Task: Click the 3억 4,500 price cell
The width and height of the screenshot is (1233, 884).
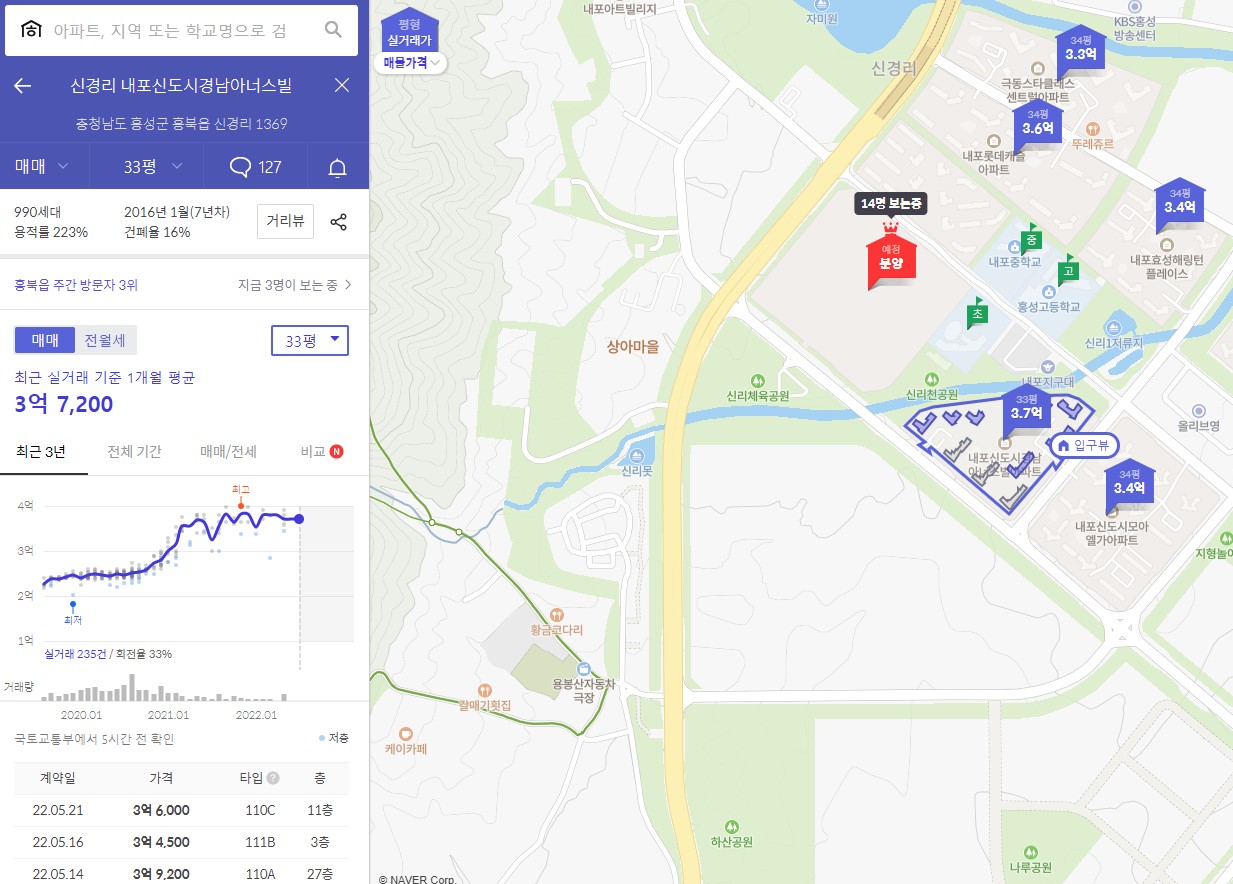Action: [x=161, y=842]
